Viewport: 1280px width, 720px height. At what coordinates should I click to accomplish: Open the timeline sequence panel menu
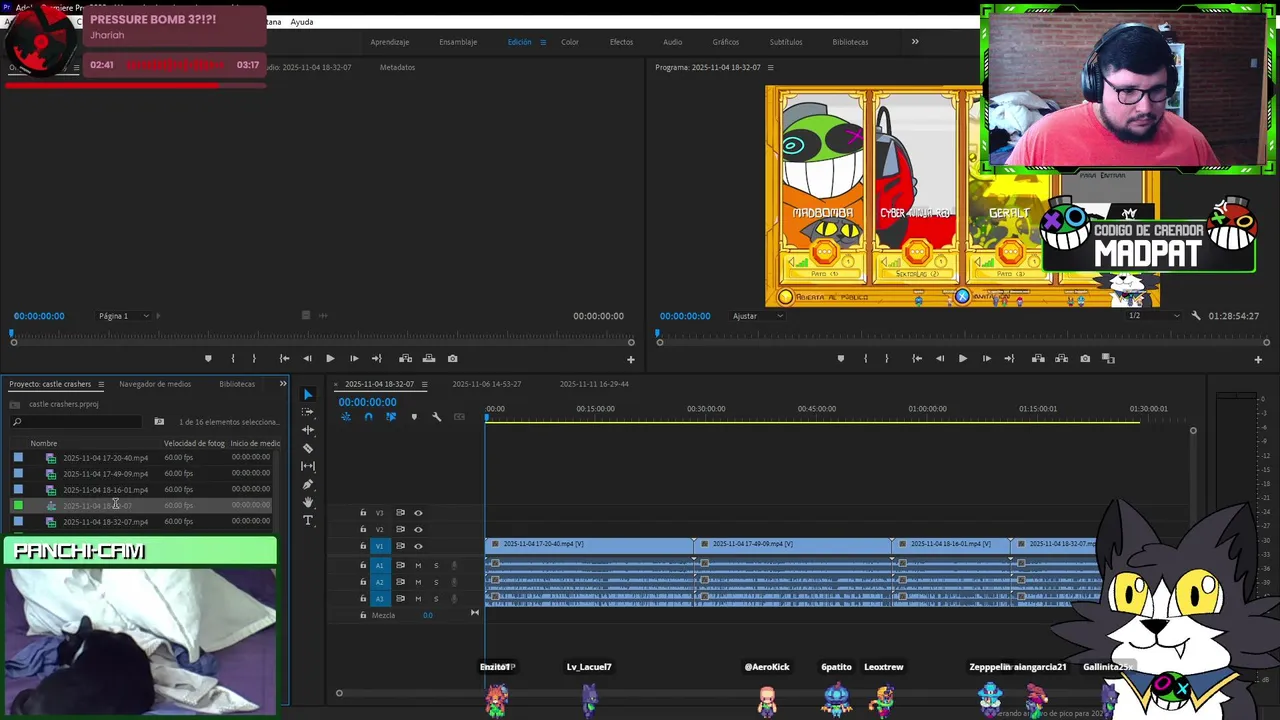coord(424,384)
